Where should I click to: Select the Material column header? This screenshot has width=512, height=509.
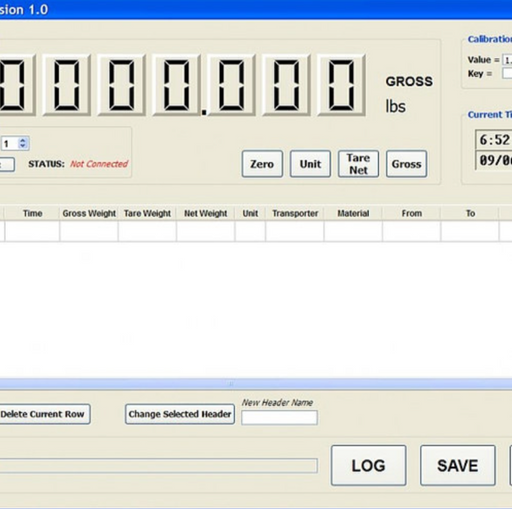tap(353, 213)
